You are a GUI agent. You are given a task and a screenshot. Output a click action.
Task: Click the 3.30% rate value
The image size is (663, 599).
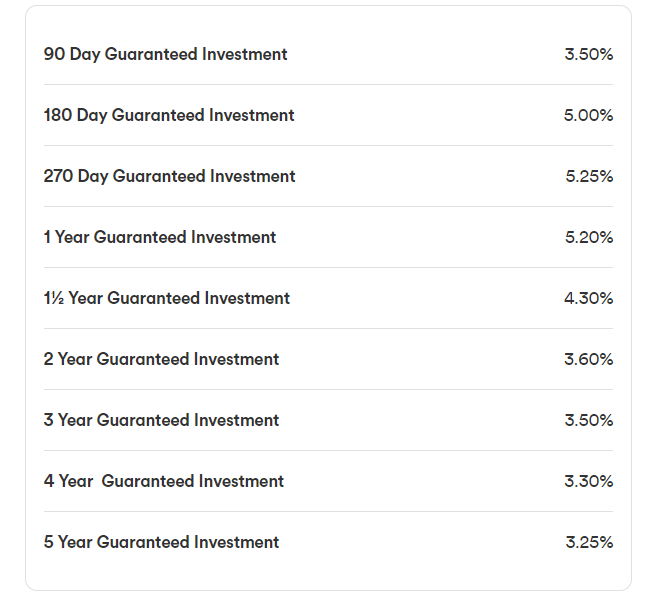tap(589, 481)
